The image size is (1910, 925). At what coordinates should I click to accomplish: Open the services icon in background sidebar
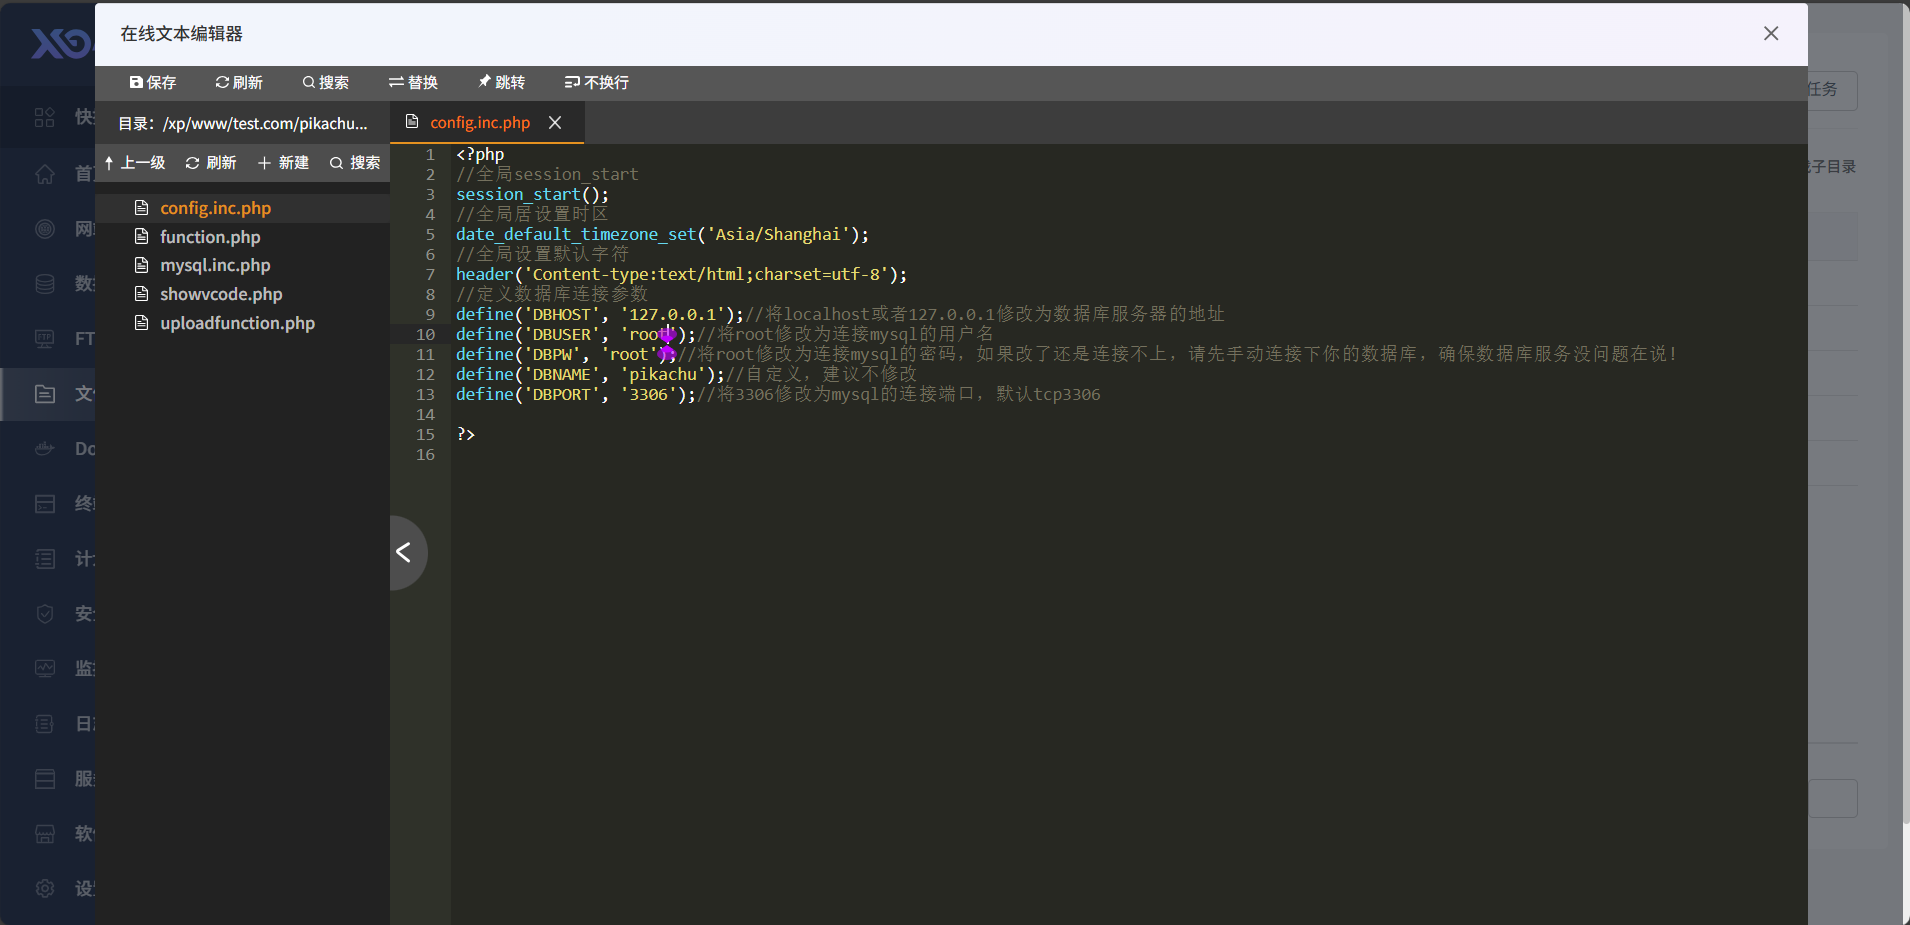pos(45,779)
